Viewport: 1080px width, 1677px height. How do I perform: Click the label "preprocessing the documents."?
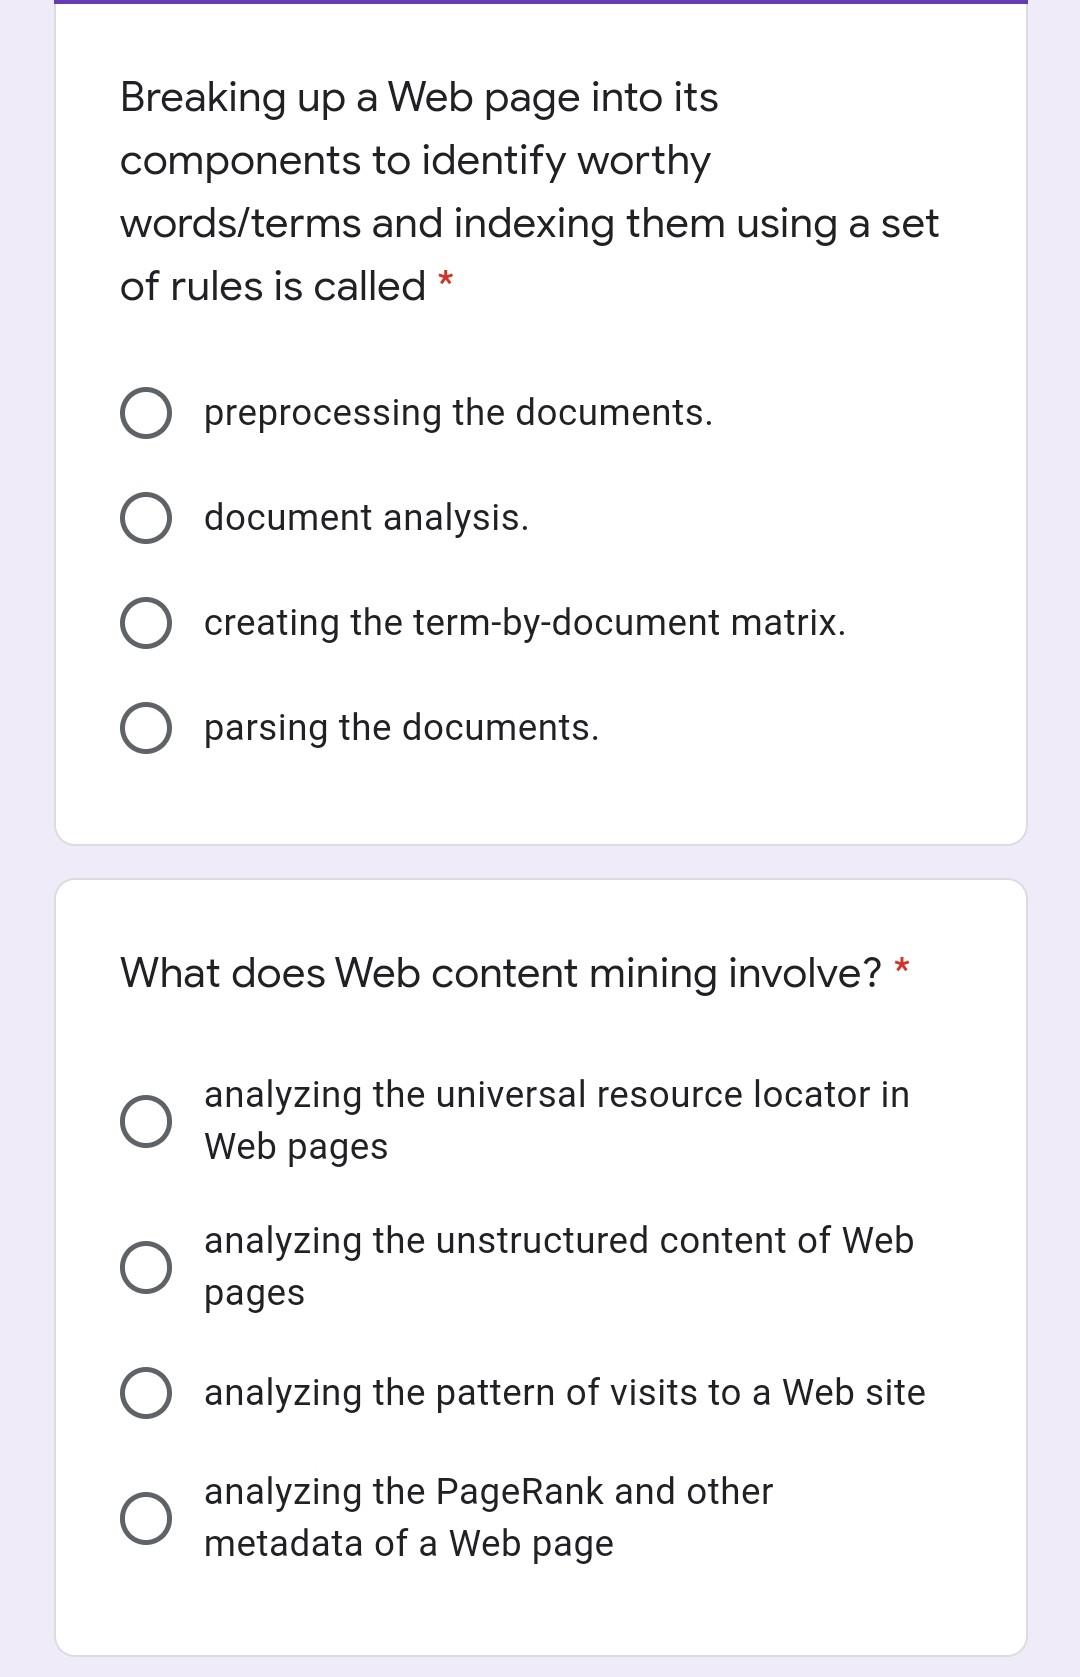(458, 412)
